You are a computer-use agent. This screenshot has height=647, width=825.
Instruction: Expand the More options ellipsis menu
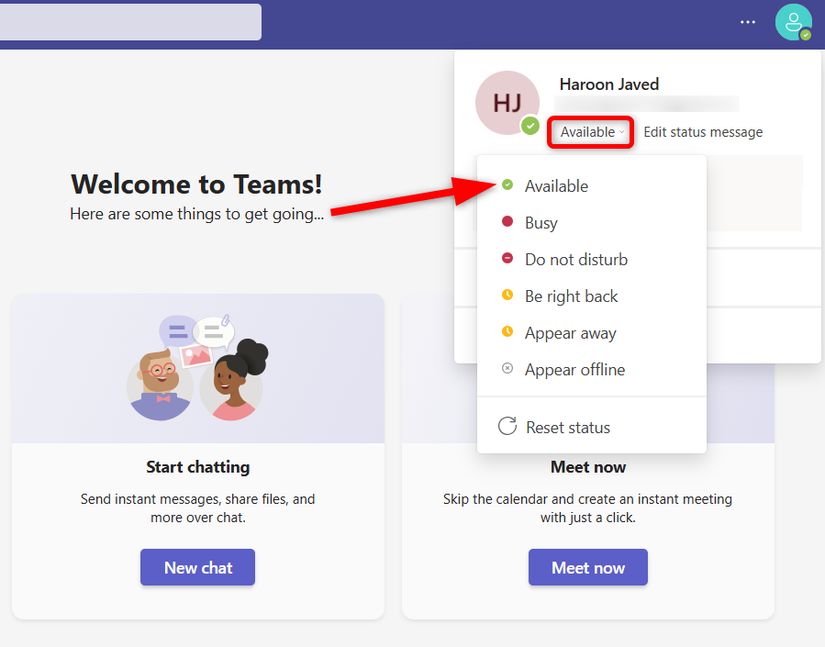747,21
